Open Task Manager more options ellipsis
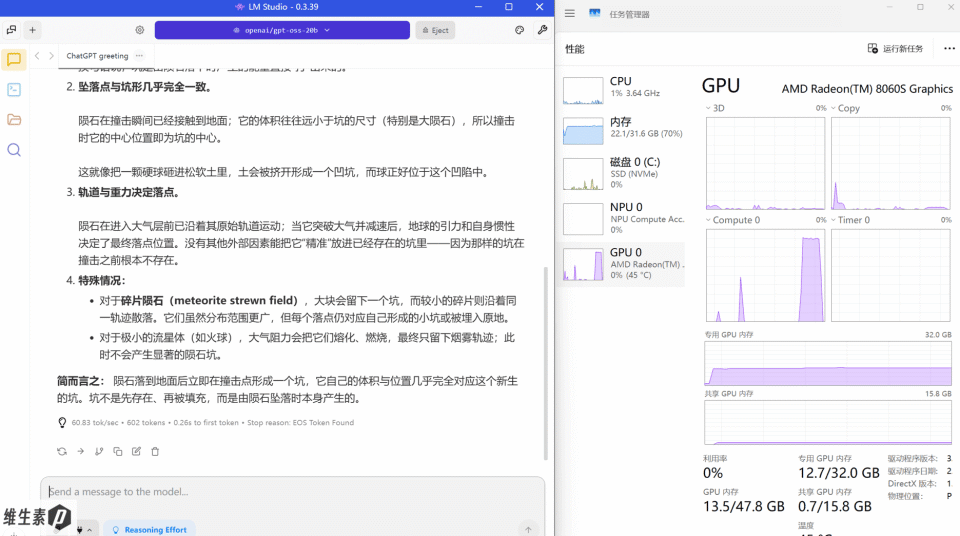 point(949,48)
